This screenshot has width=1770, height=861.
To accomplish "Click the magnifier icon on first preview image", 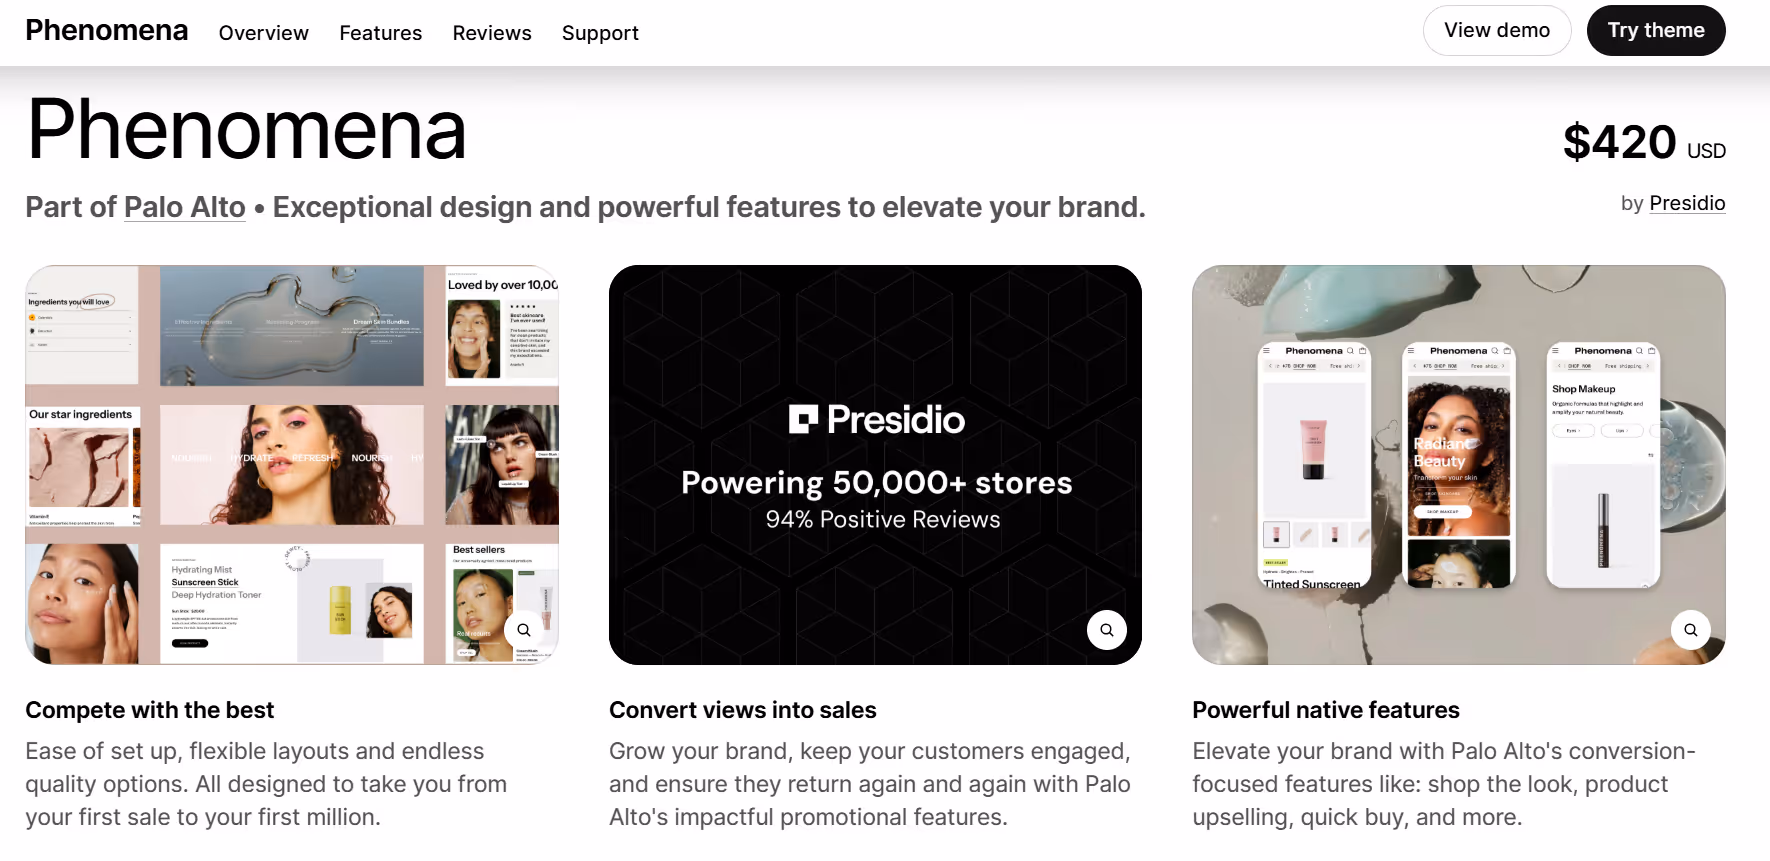I will pos(523,630).
